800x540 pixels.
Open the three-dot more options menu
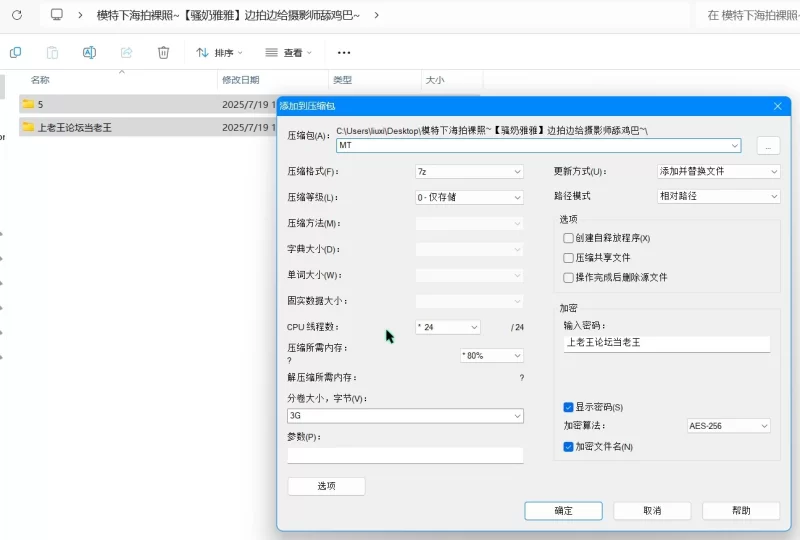(x=344, y=53)
